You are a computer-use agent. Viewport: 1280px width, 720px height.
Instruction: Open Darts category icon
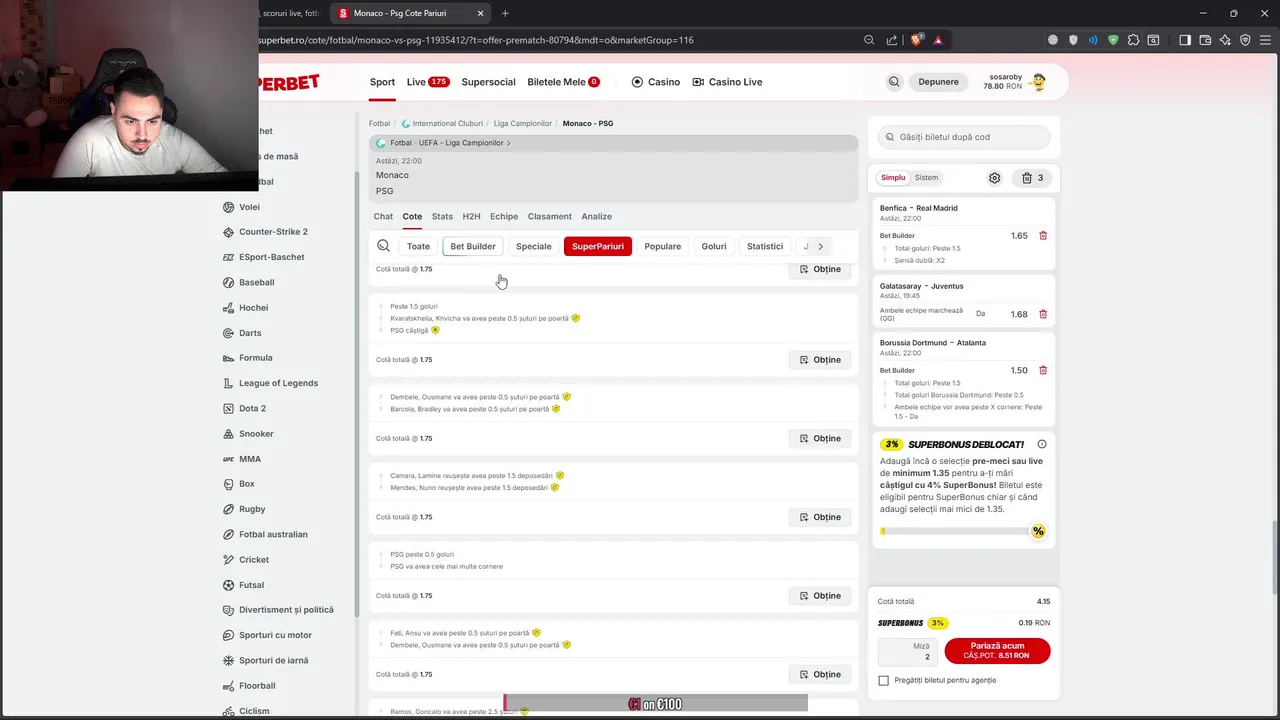click(229, 333)
